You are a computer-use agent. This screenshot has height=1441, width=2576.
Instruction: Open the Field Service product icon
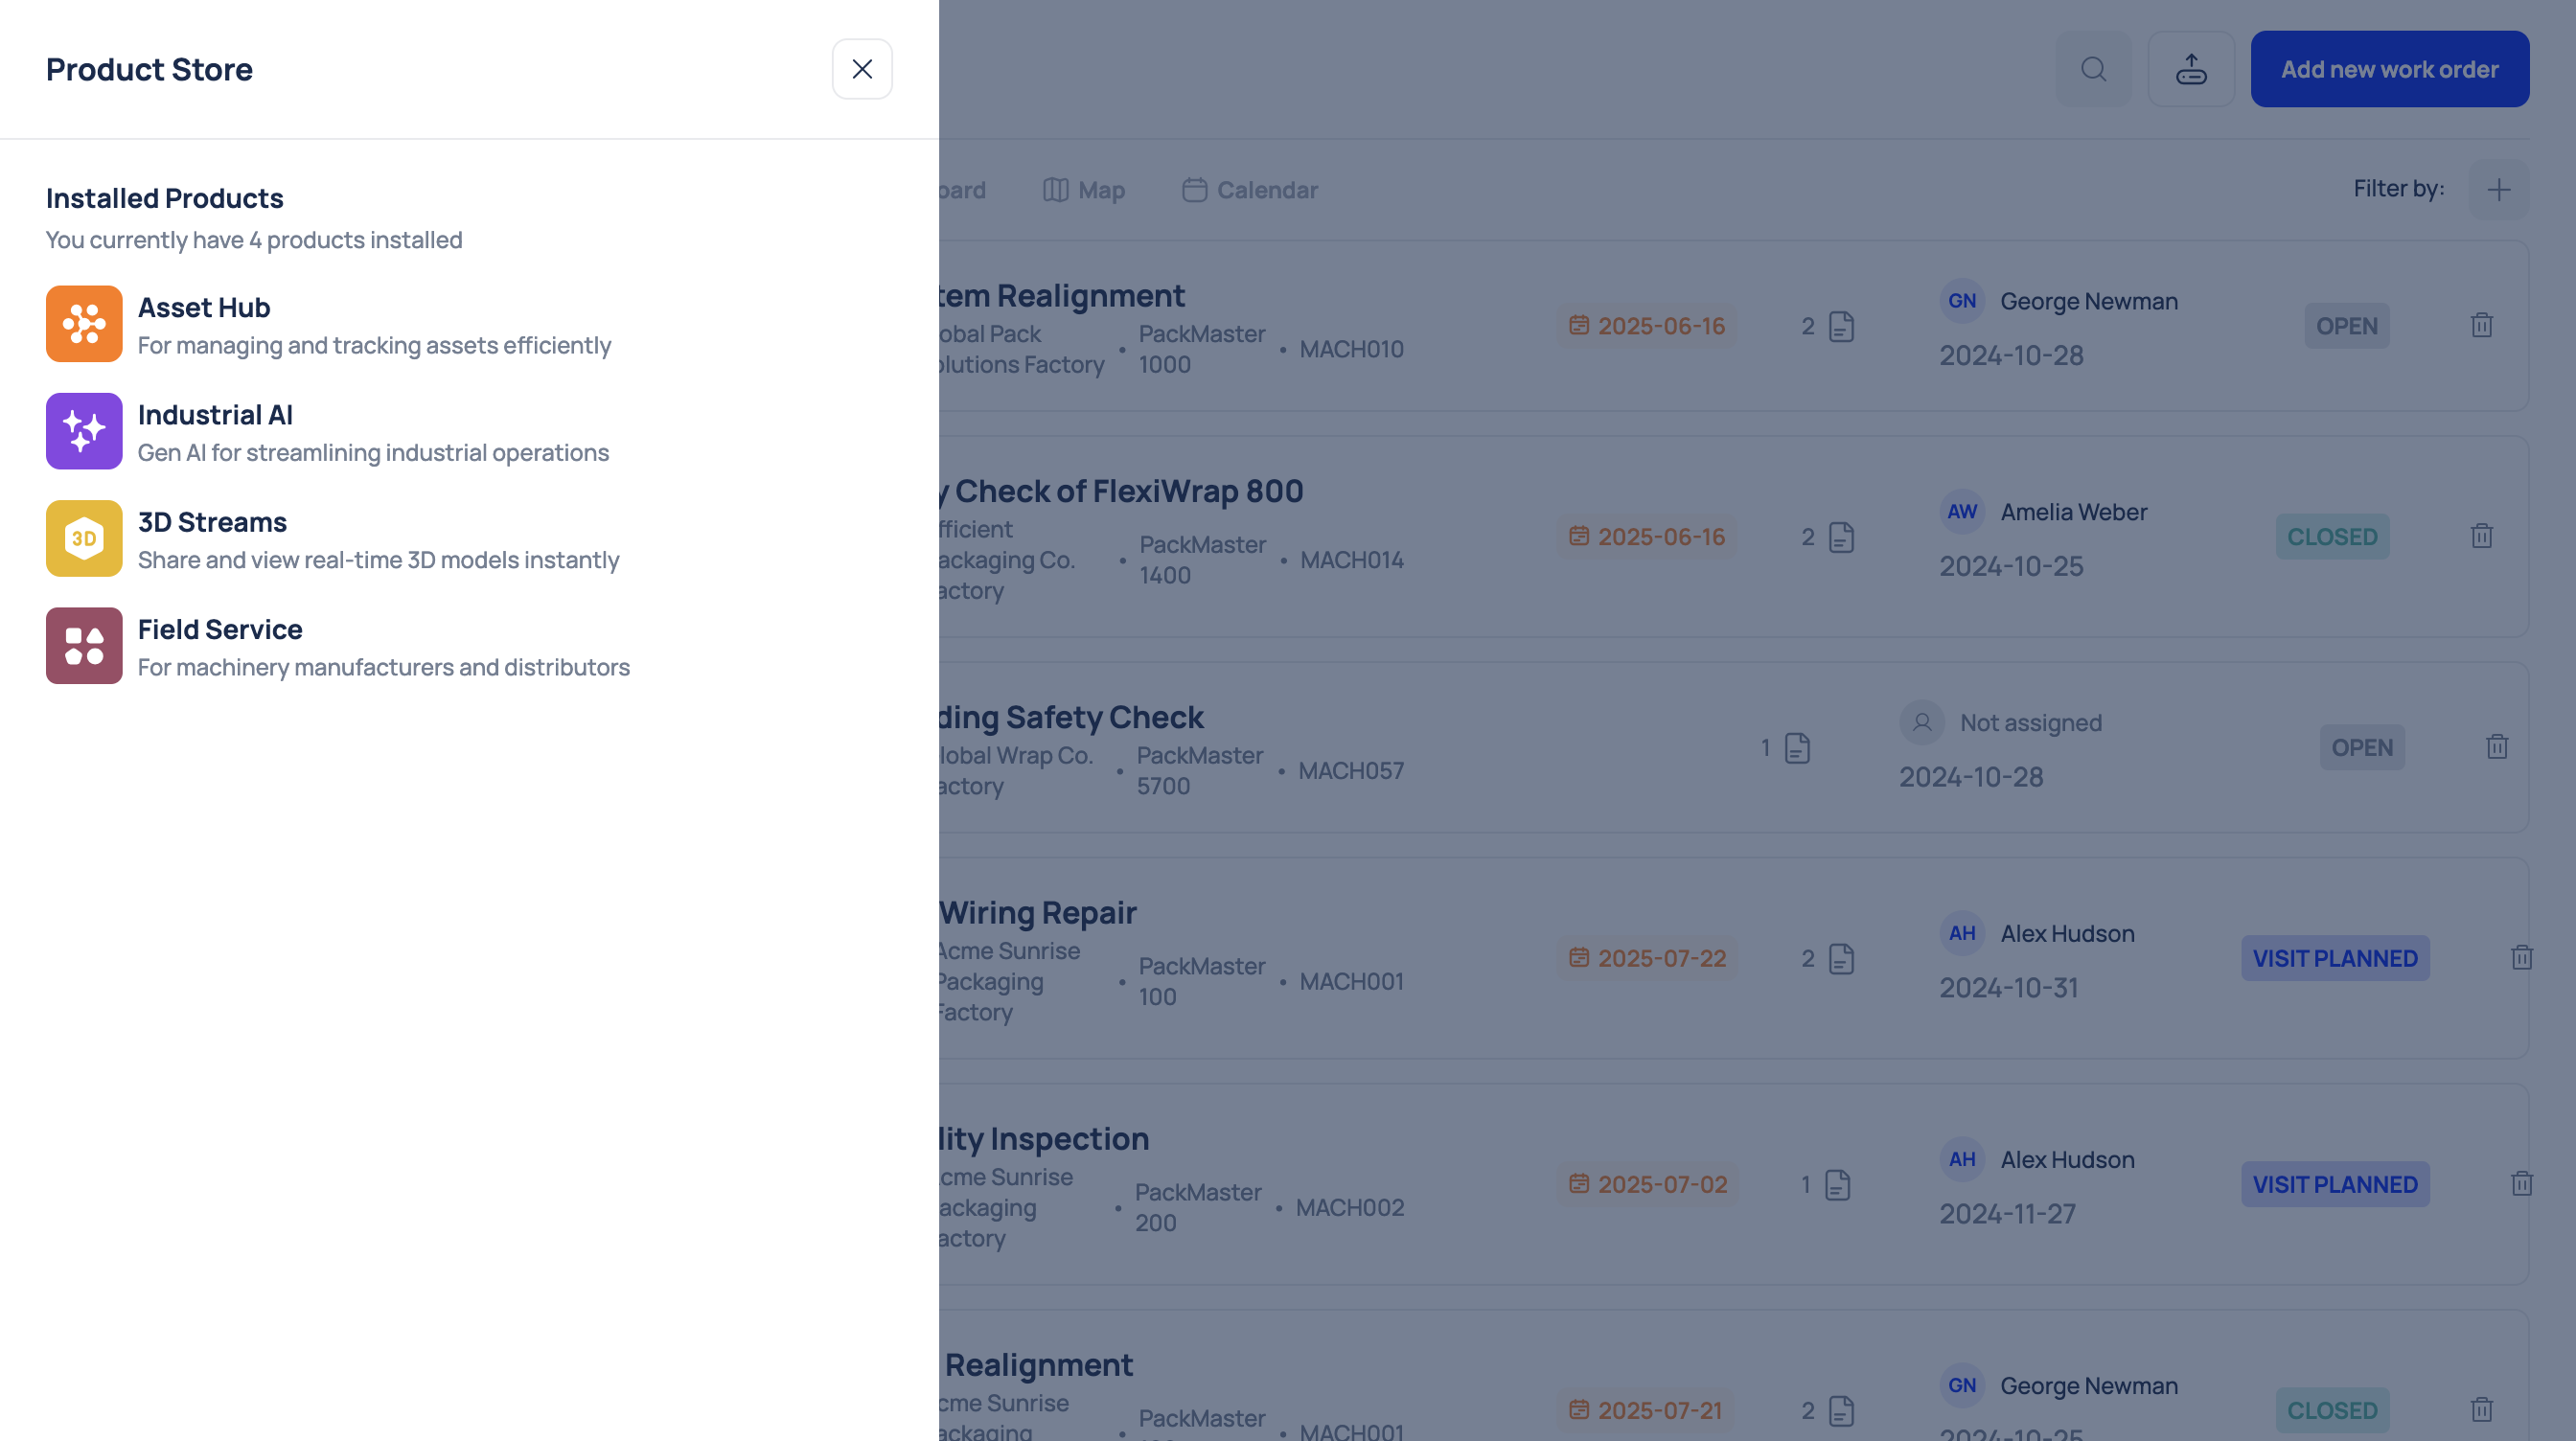coord(84,646)
